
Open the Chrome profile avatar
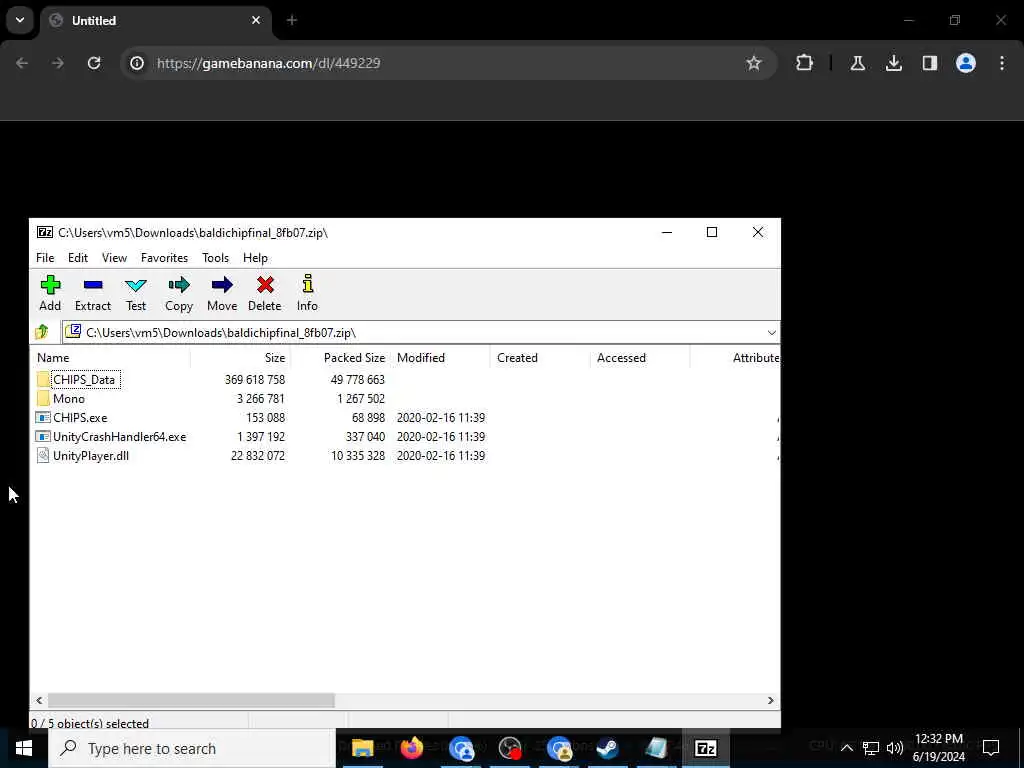click(966, 63)
